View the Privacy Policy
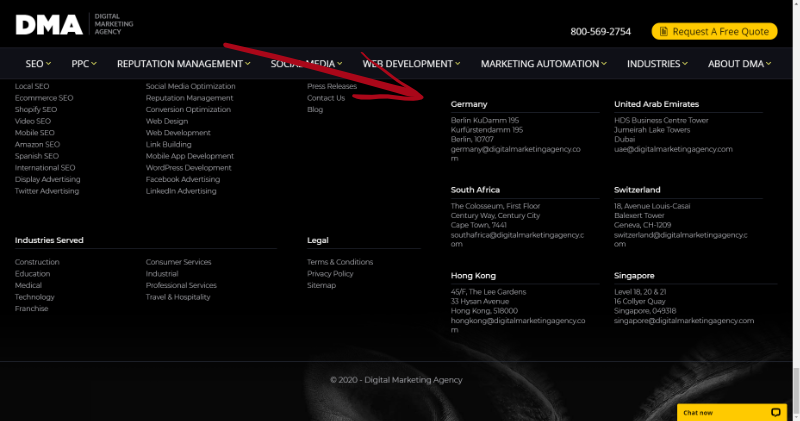Viewport: 800px width, 421px height. coord(330,274)
